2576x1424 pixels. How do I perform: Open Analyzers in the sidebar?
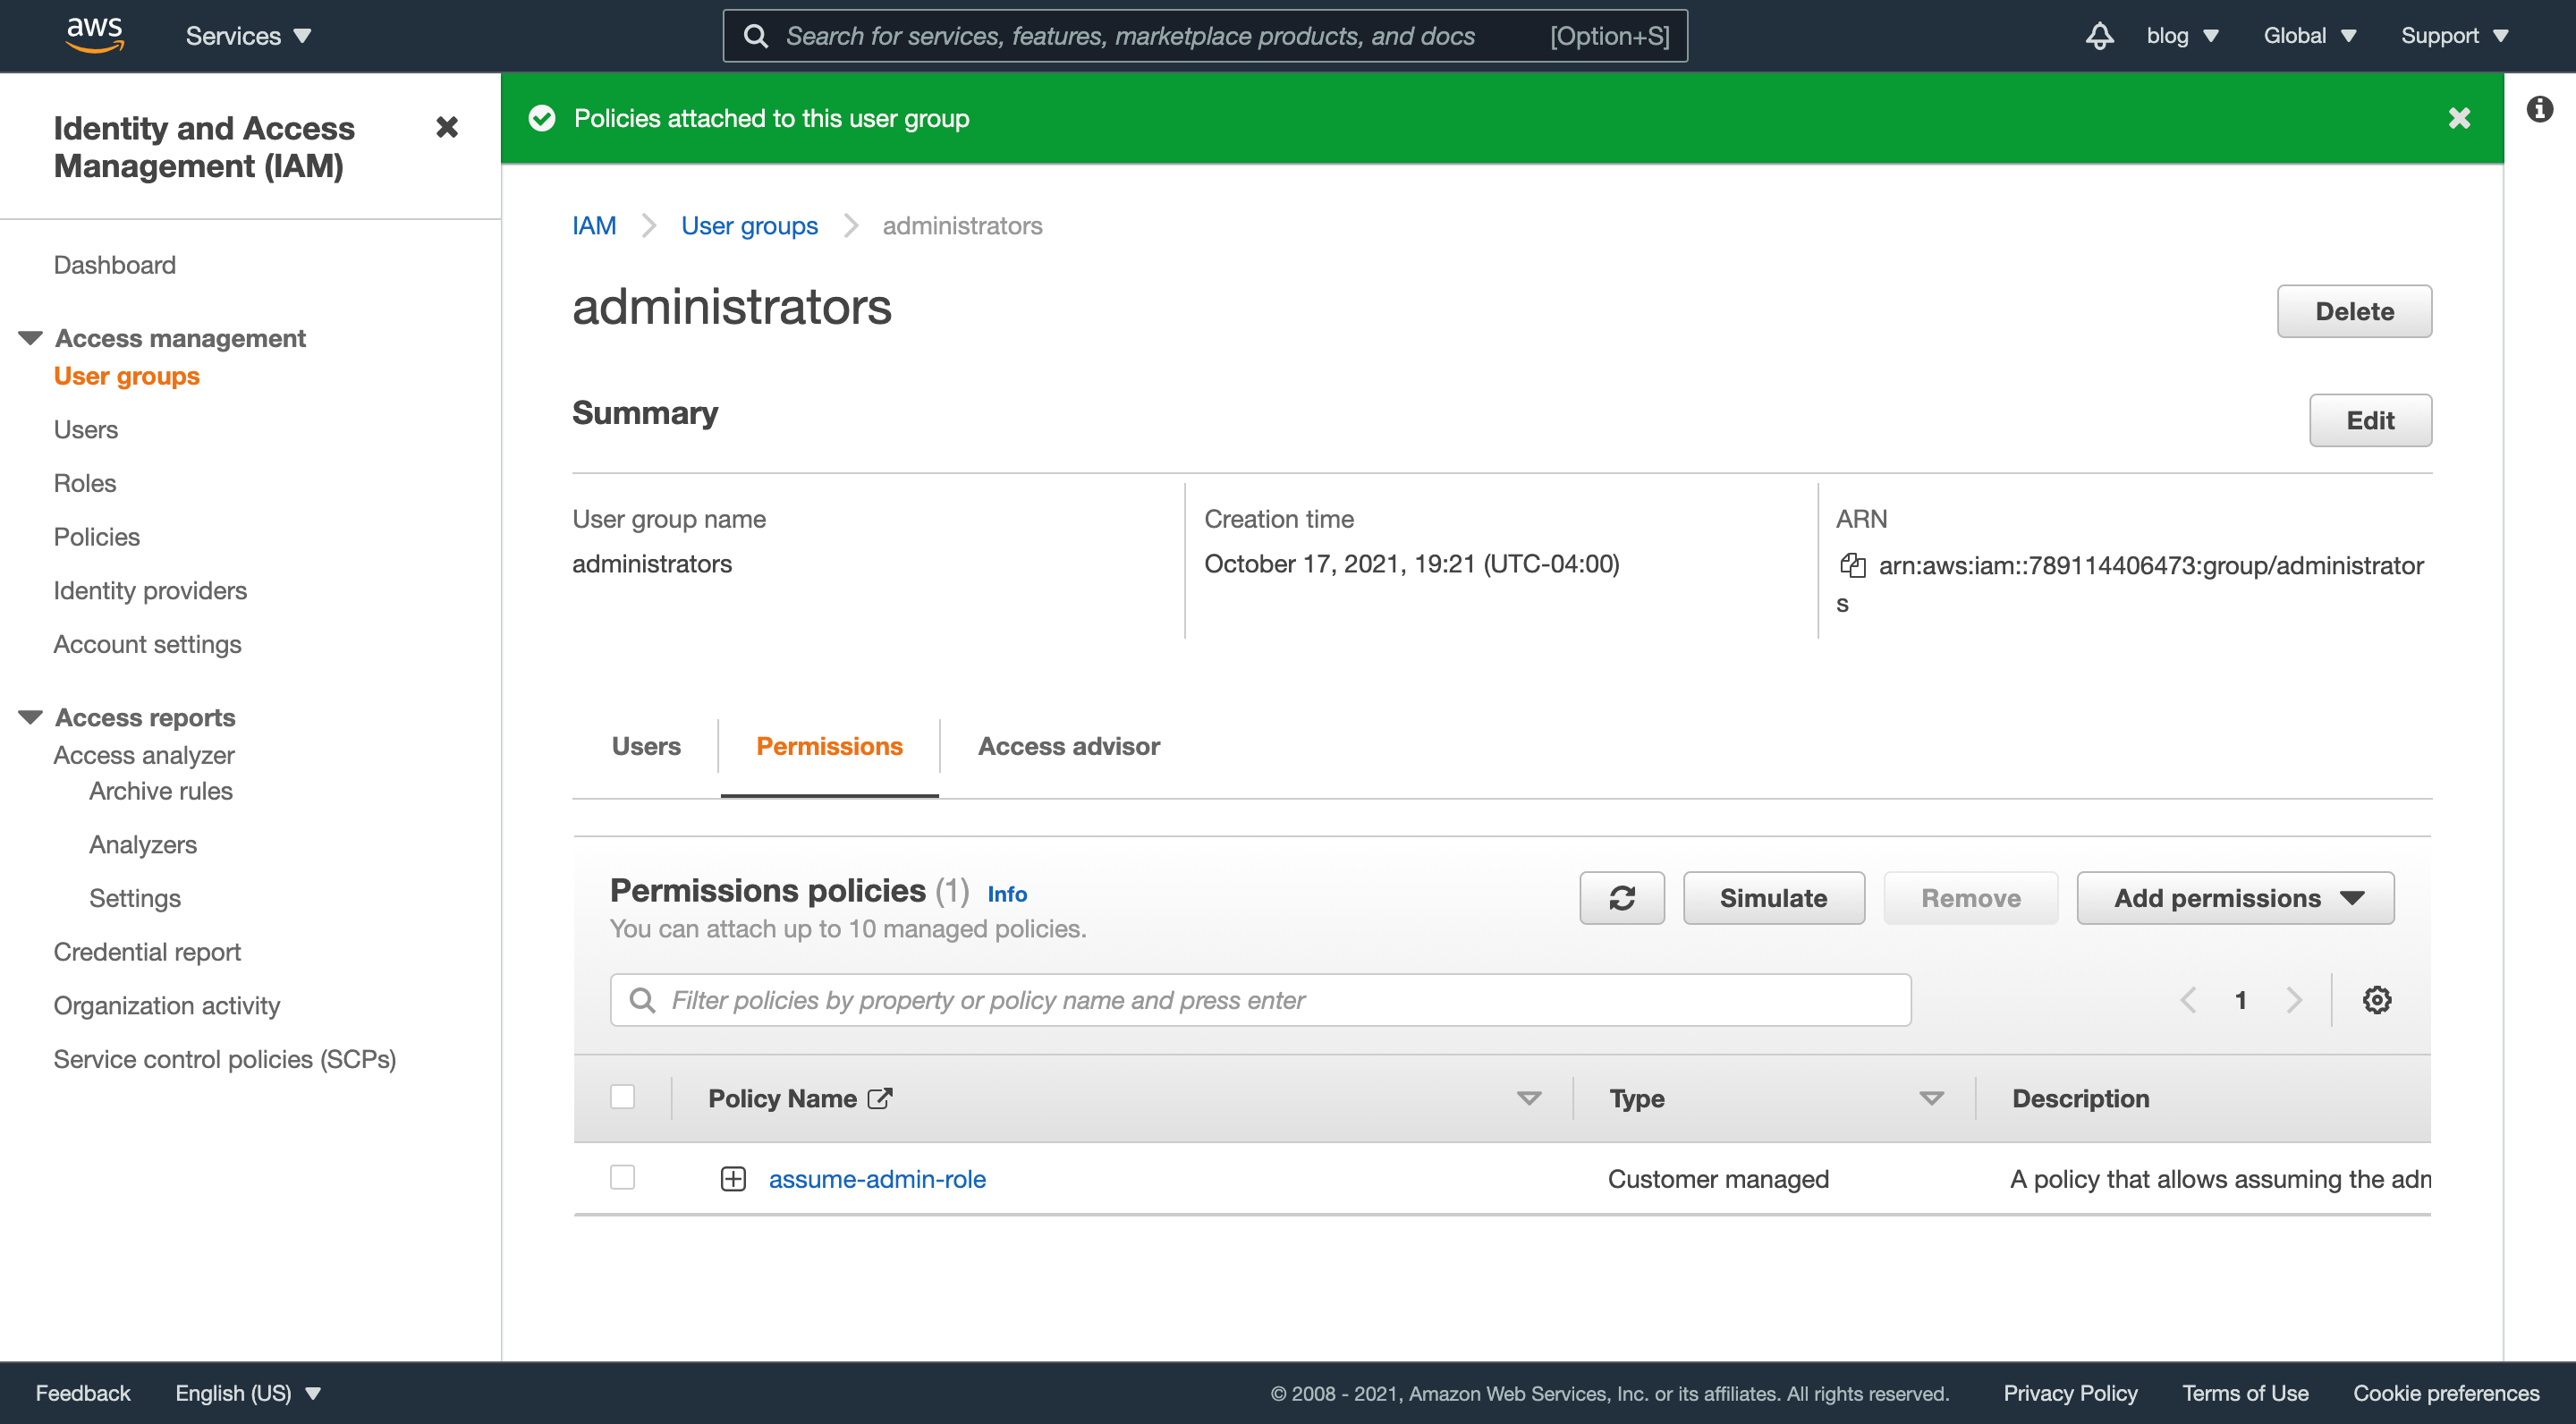pyautogui.click(x=143, y=844)
